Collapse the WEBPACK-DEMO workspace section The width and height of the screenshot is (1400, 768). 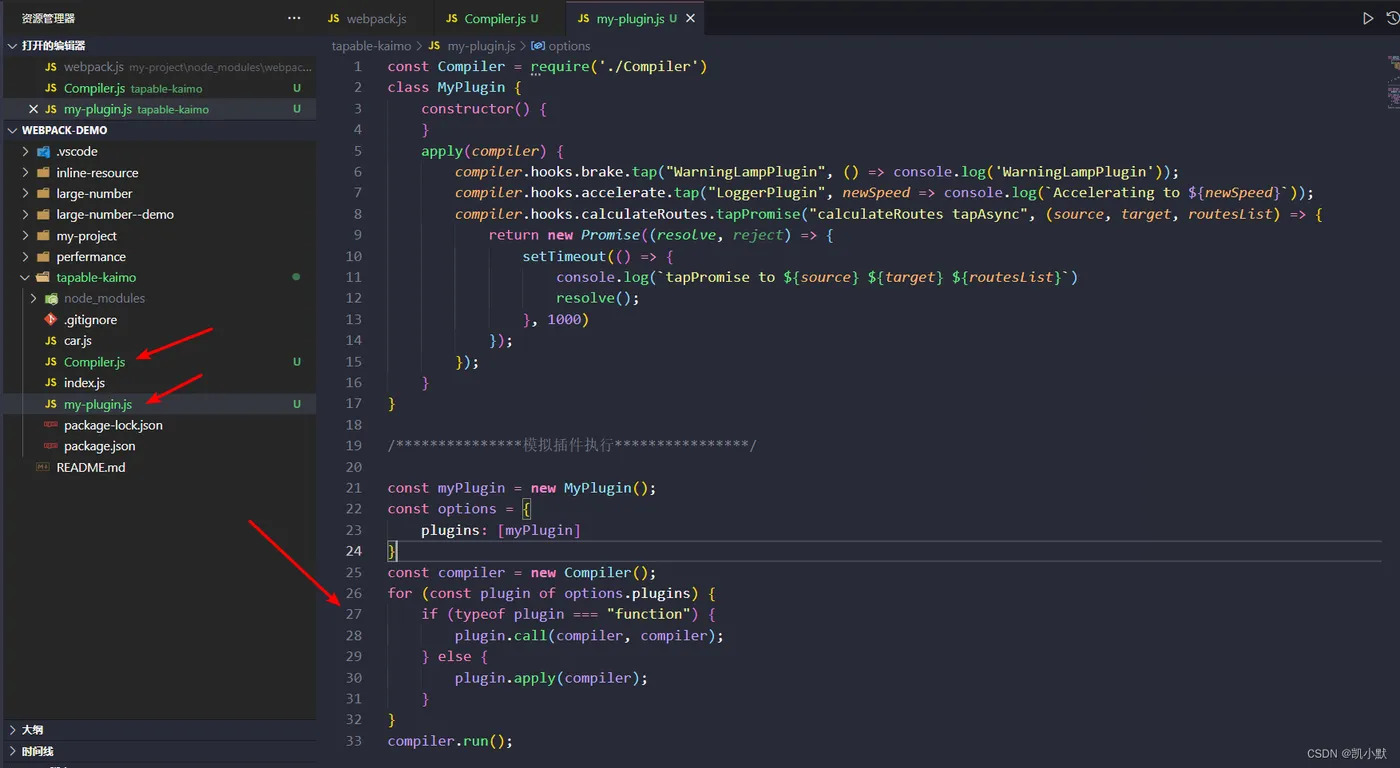[158, 130]
